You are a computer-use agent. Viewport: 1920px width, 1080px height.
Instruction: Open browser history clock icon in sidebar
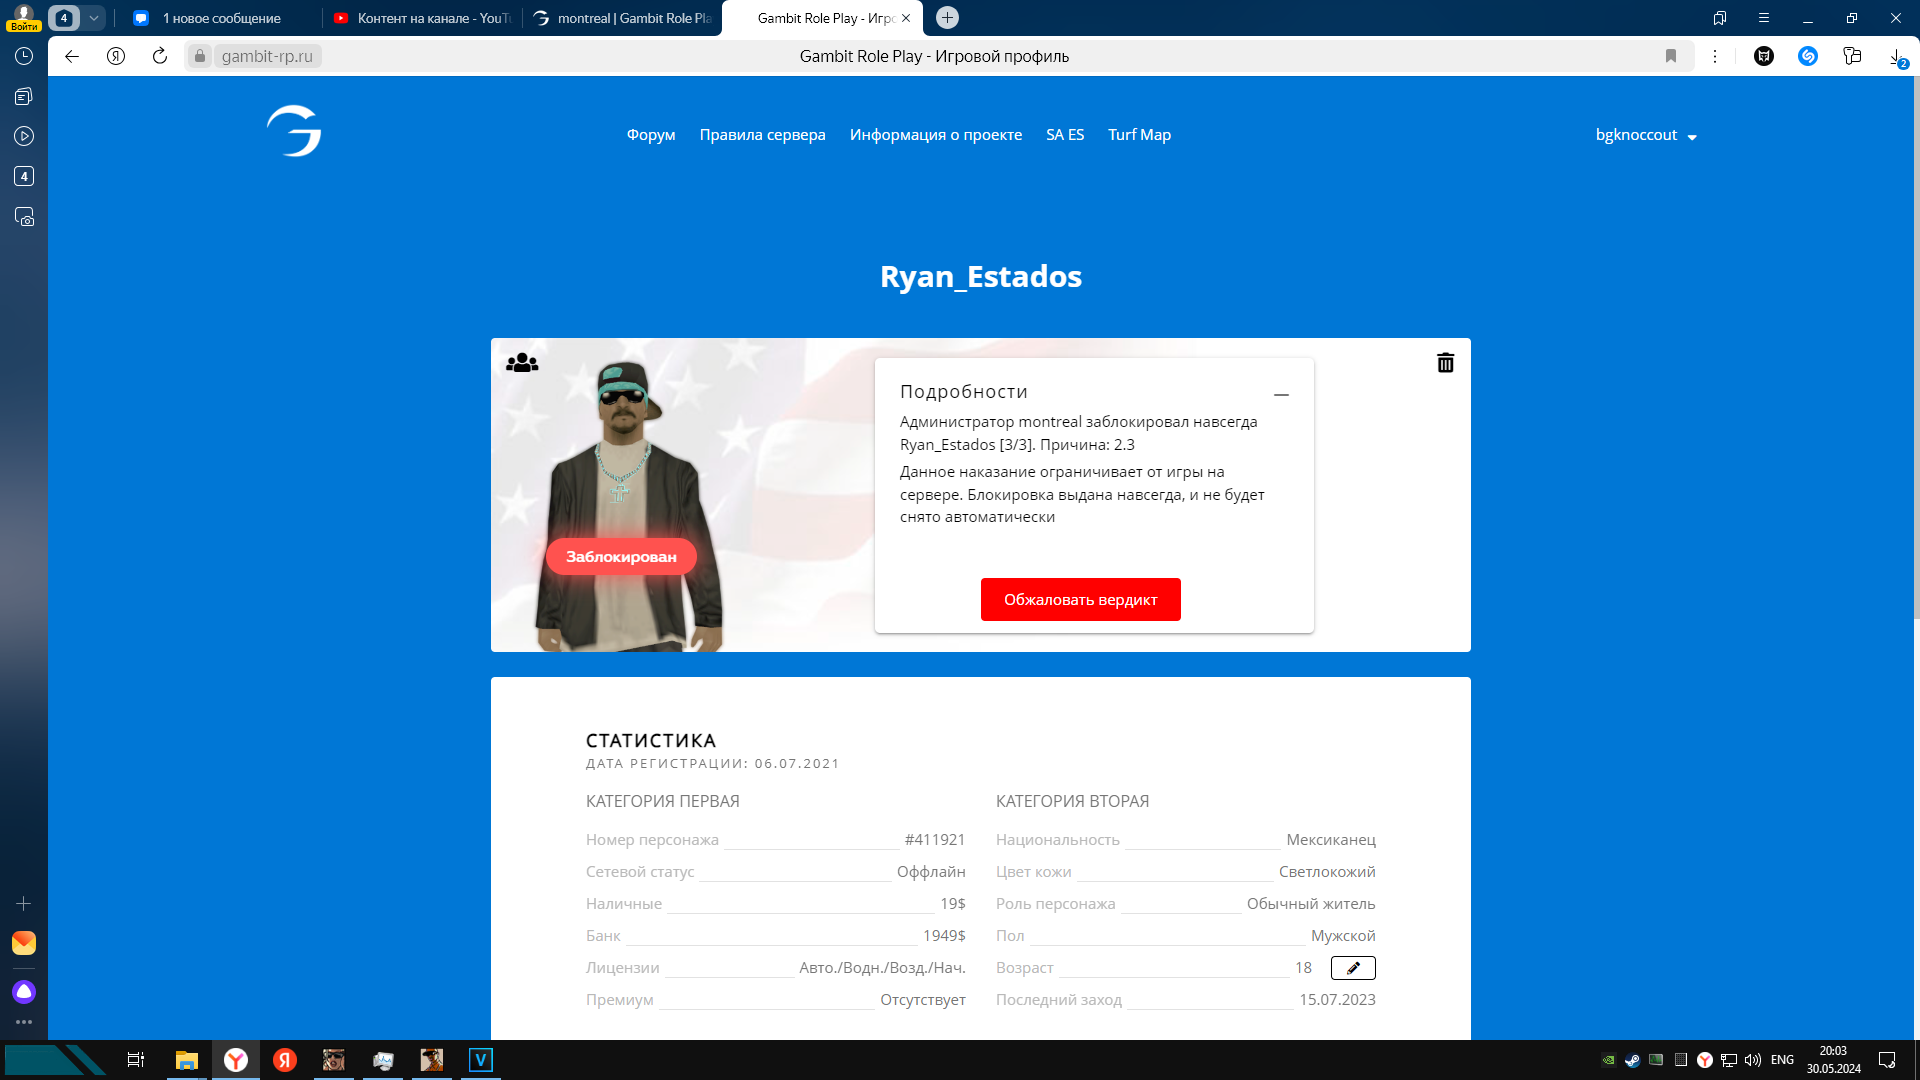pos(24,56)
